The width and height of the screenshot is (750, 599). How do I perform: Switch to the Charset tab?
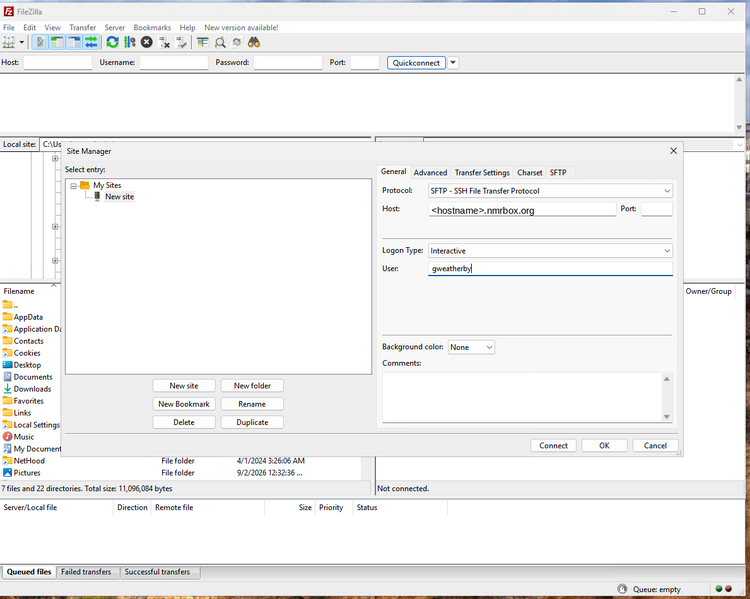530,173
